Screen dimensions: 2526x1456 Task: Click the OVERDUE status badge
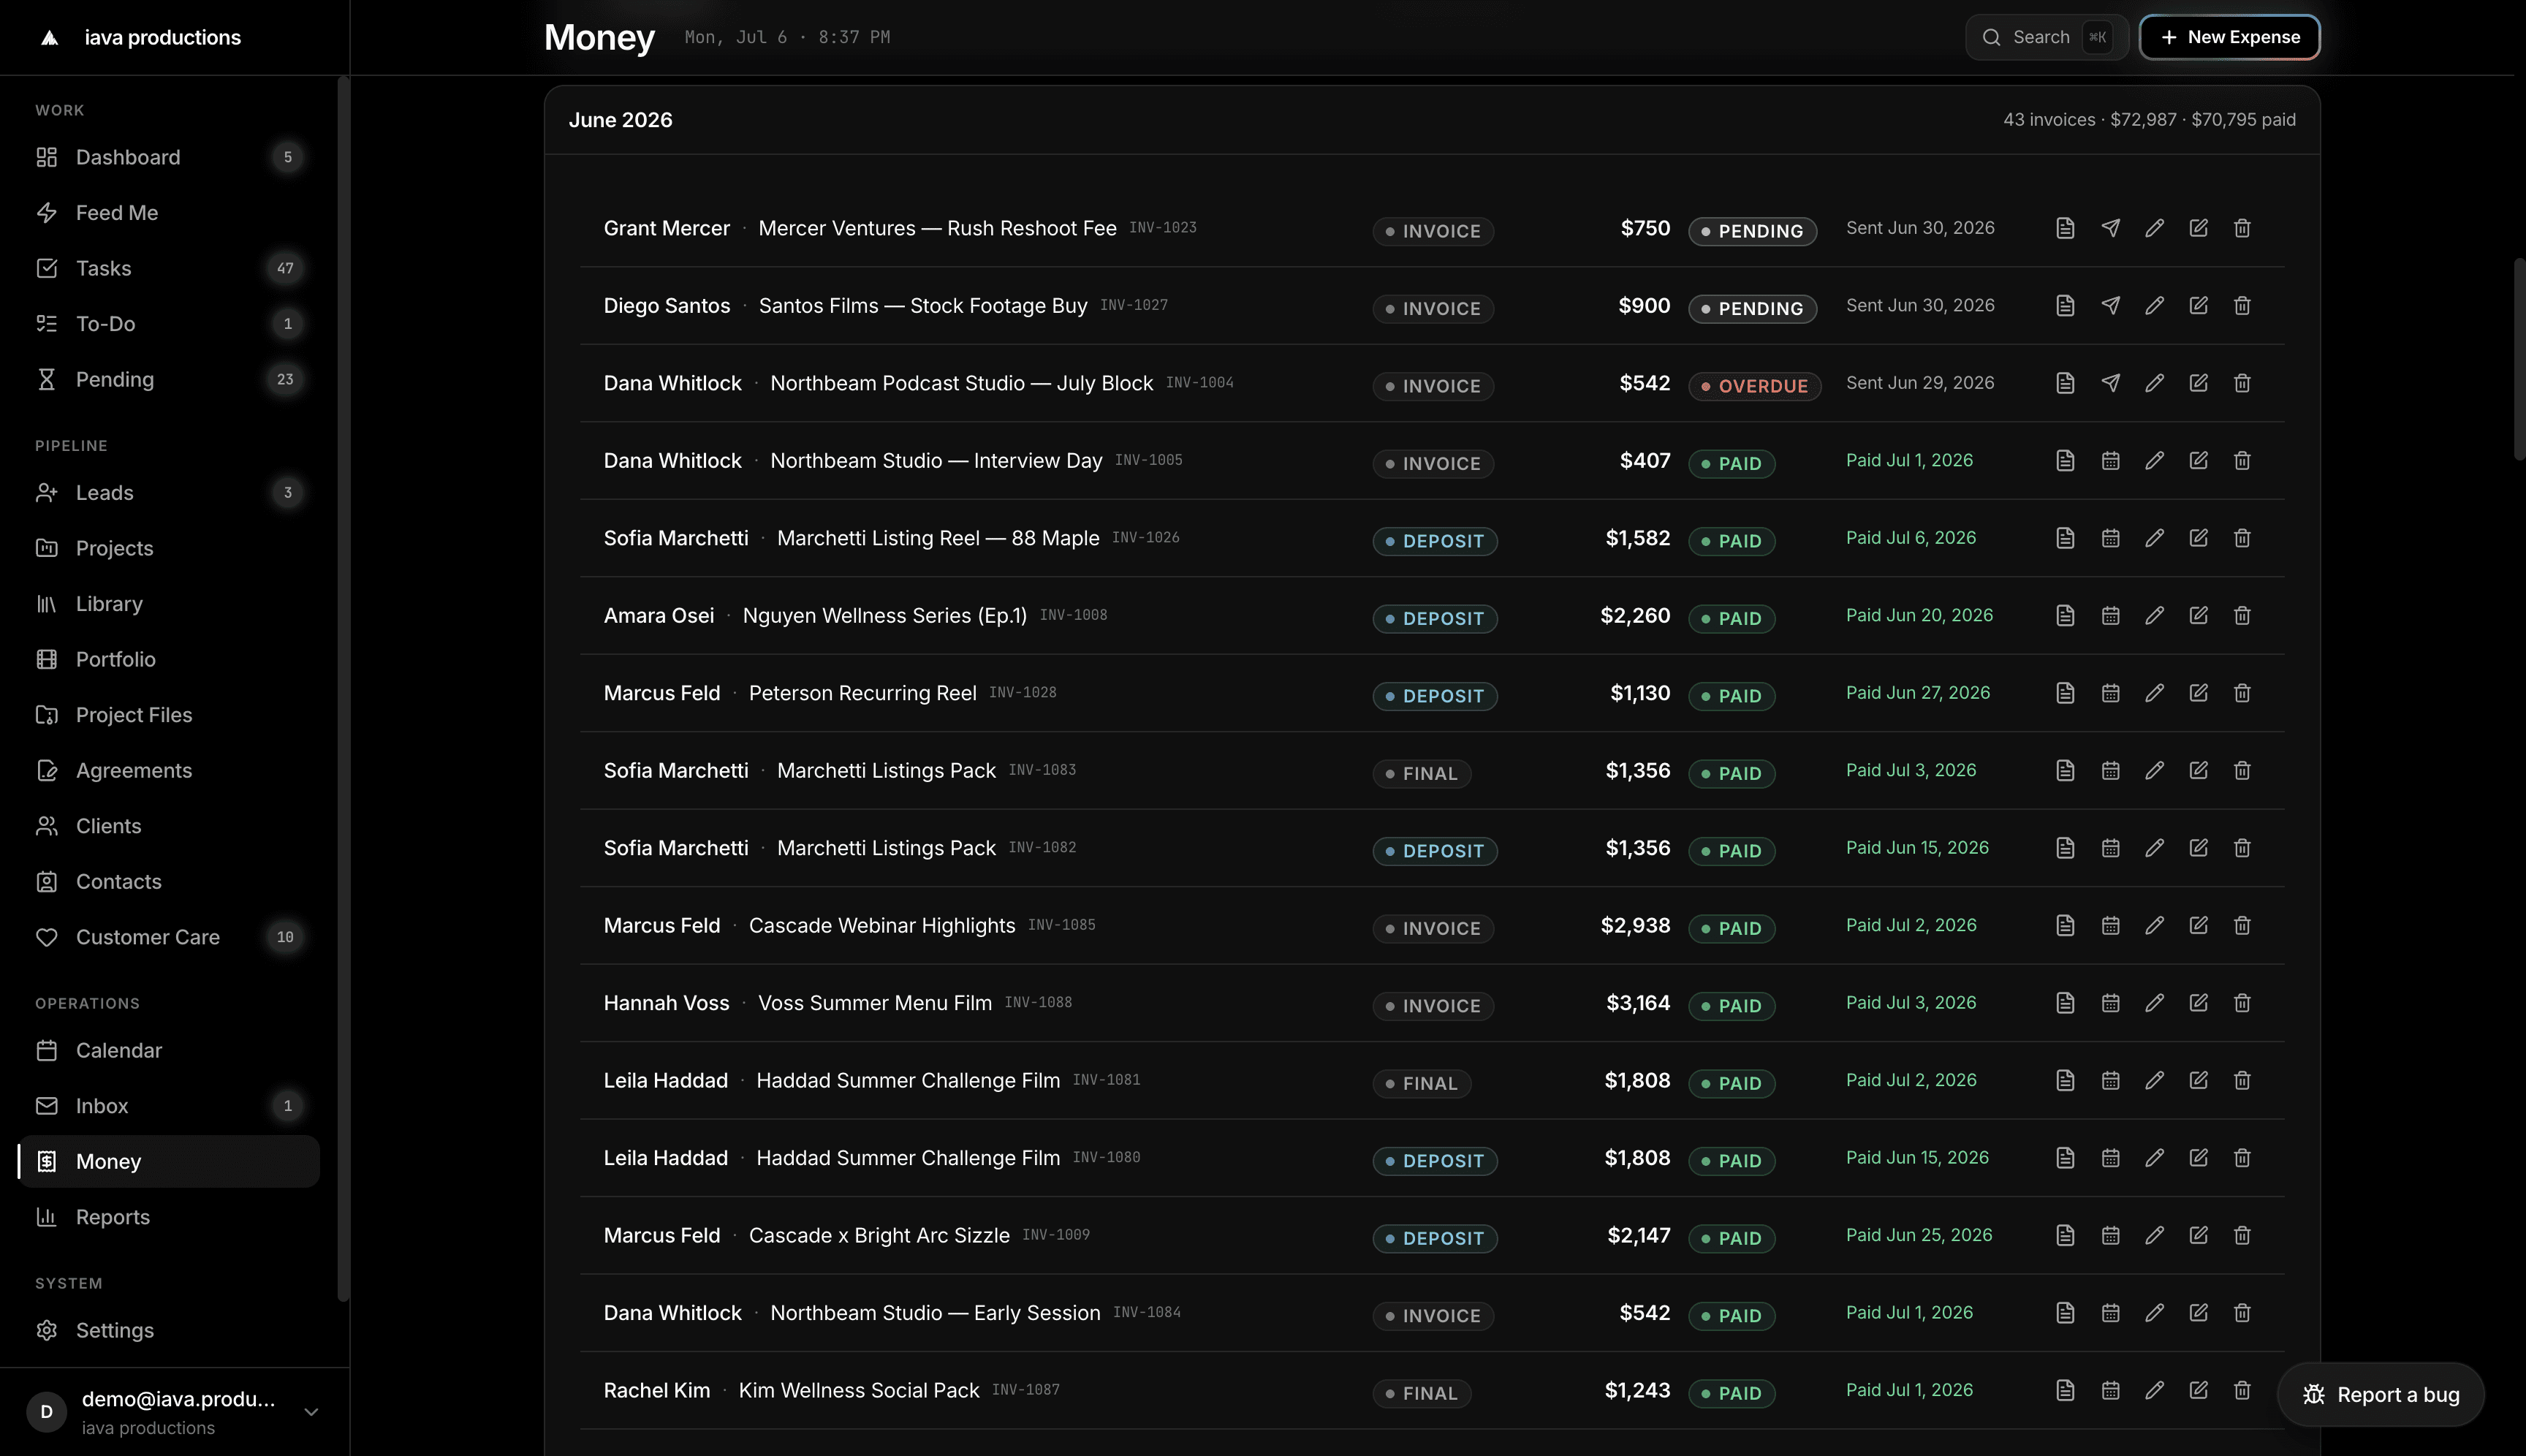[1754, 386]
